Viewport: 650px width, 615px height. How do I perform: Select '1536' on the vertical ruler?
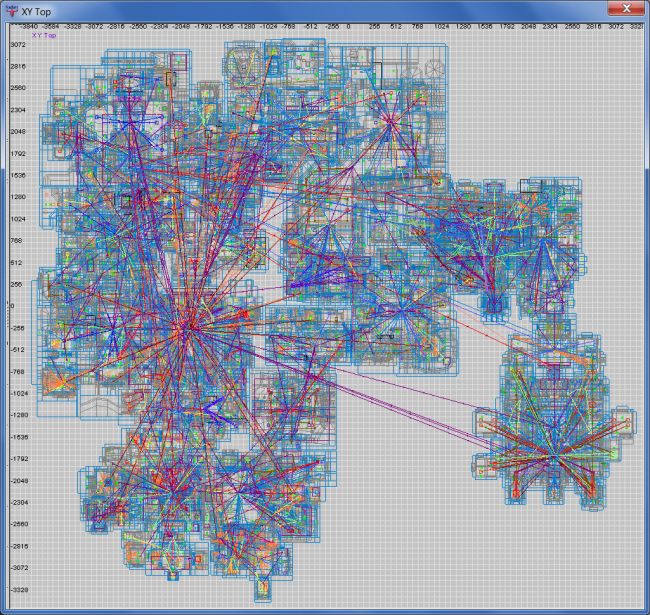click(18, 175)
